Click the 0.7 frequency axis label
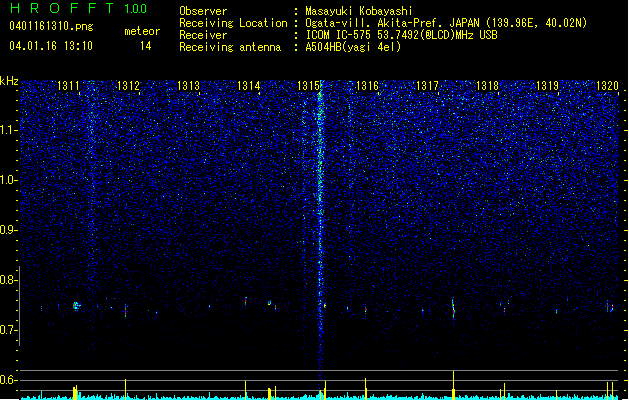 coord(9,330)
